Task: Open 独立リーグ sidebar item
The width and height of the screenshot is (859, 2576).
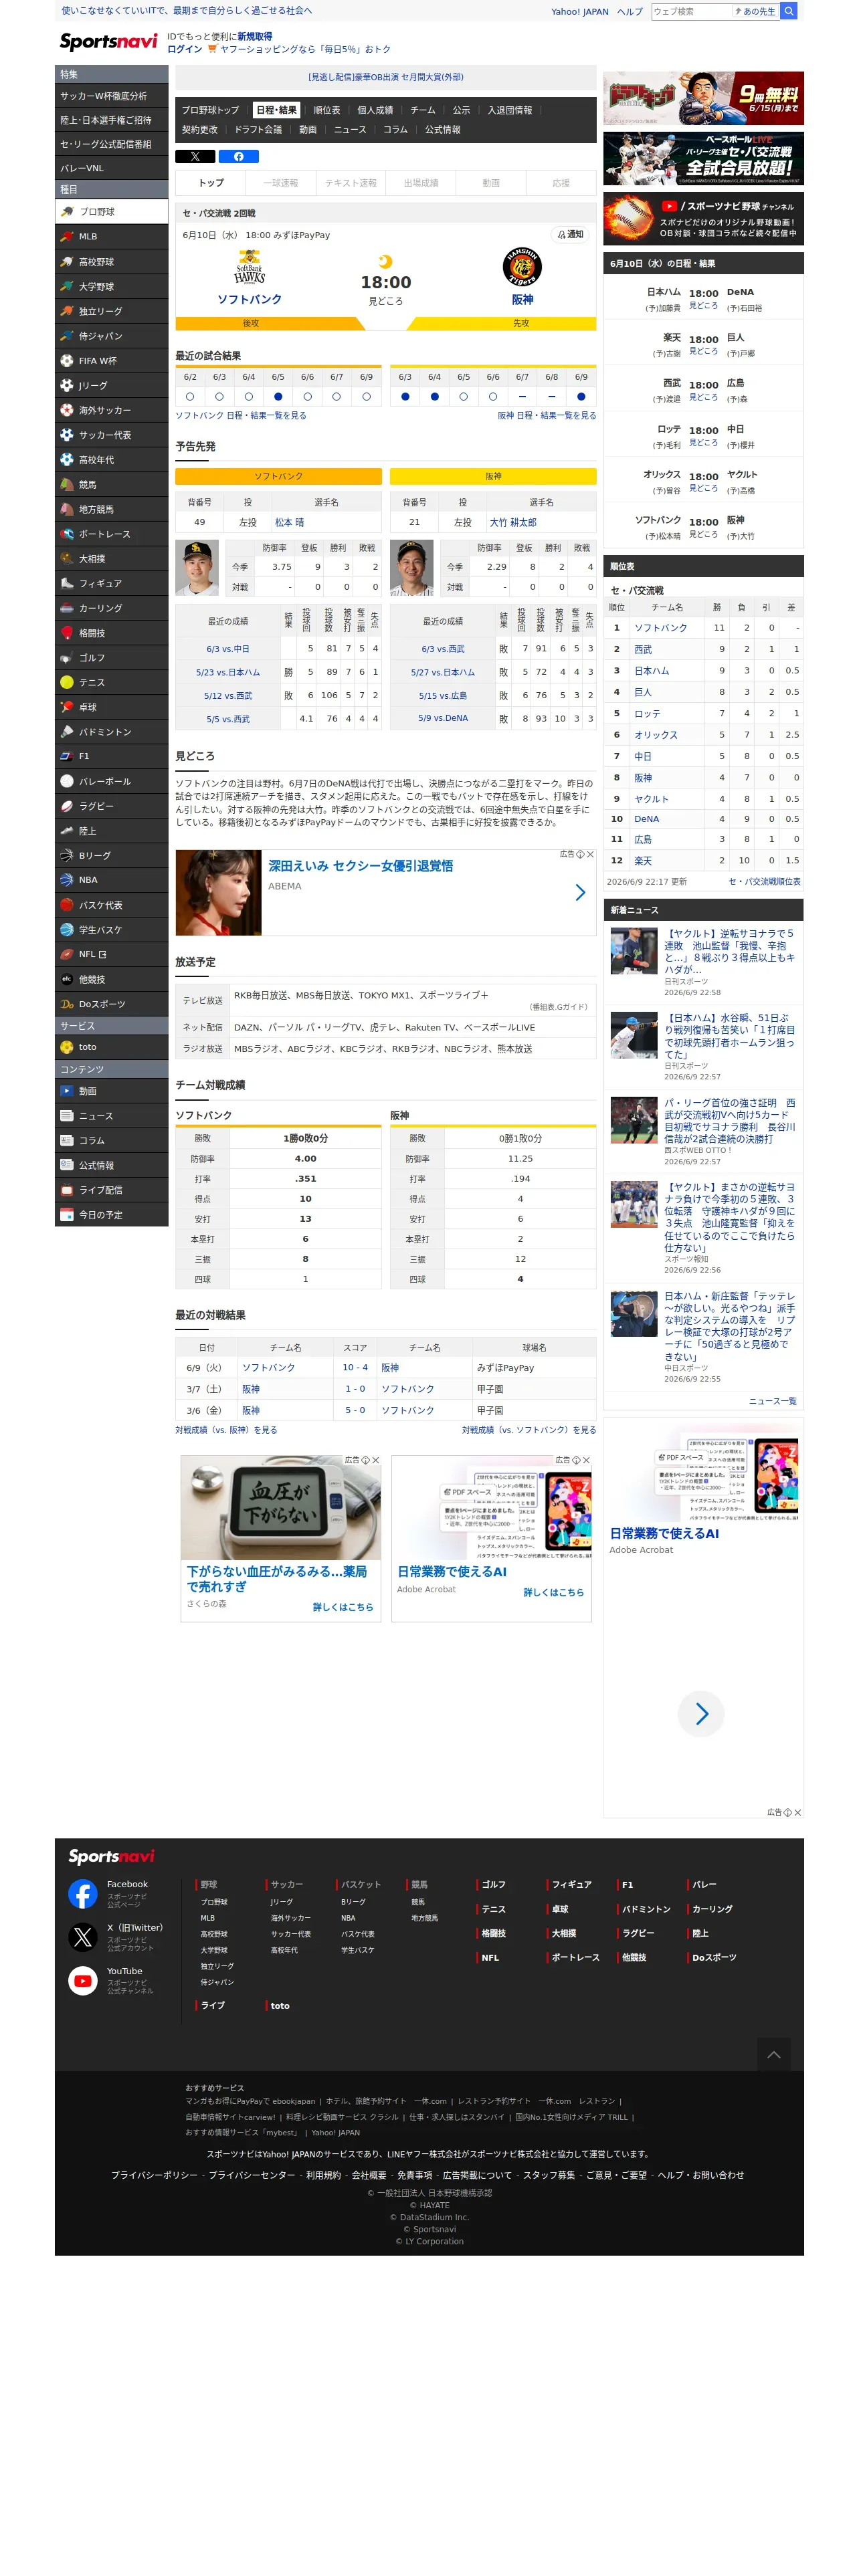Action: (111, 311)
